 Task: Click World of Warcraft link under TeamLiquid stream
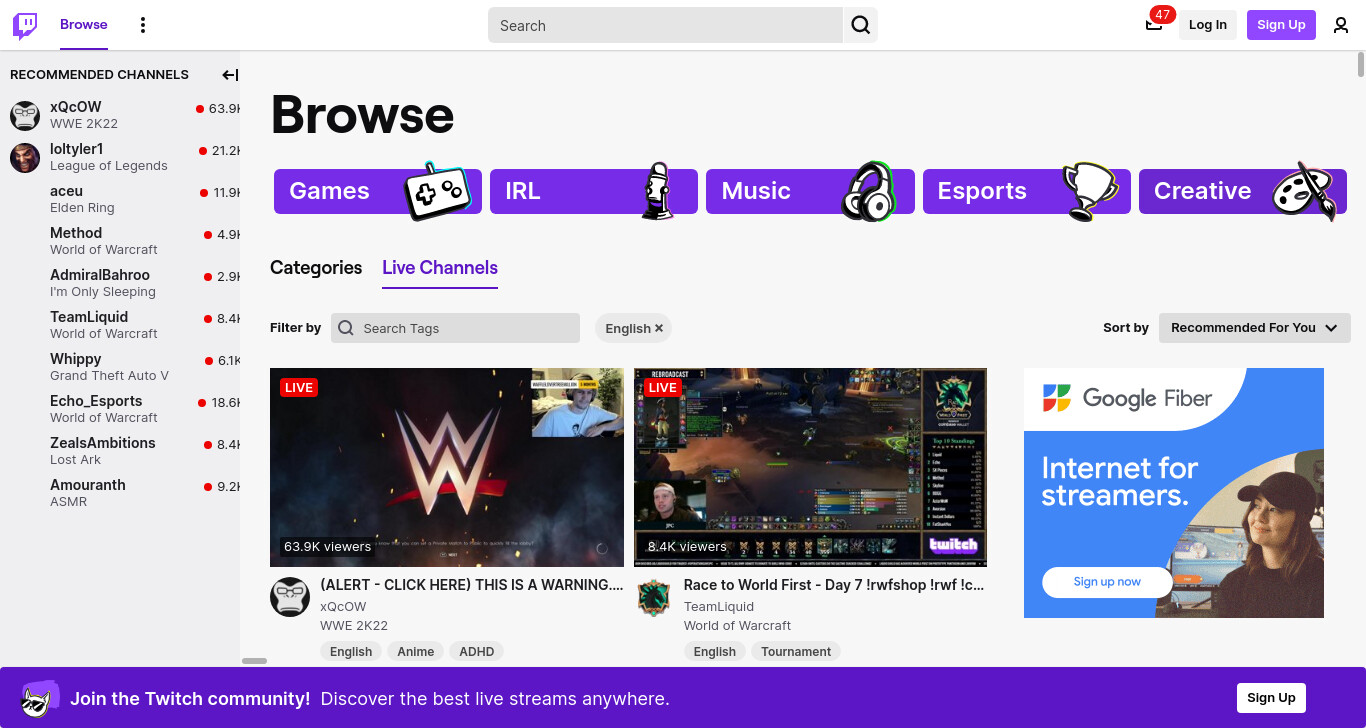[x=737, y=625]
